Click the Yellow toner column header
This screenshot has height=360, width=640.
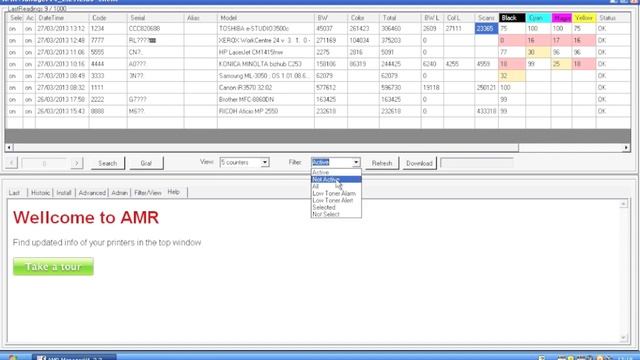pos(584,18)
